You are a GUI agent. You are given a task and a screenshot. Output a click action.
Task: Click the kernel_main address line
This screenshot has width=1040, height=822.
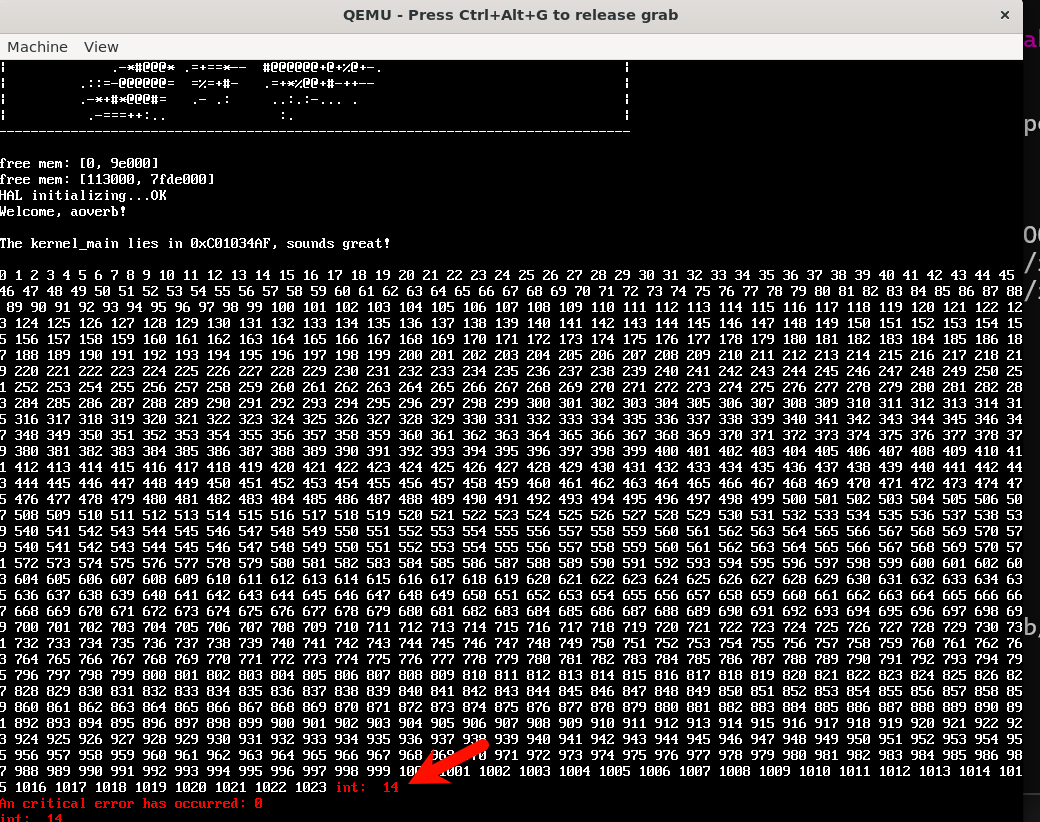(195, 243)
